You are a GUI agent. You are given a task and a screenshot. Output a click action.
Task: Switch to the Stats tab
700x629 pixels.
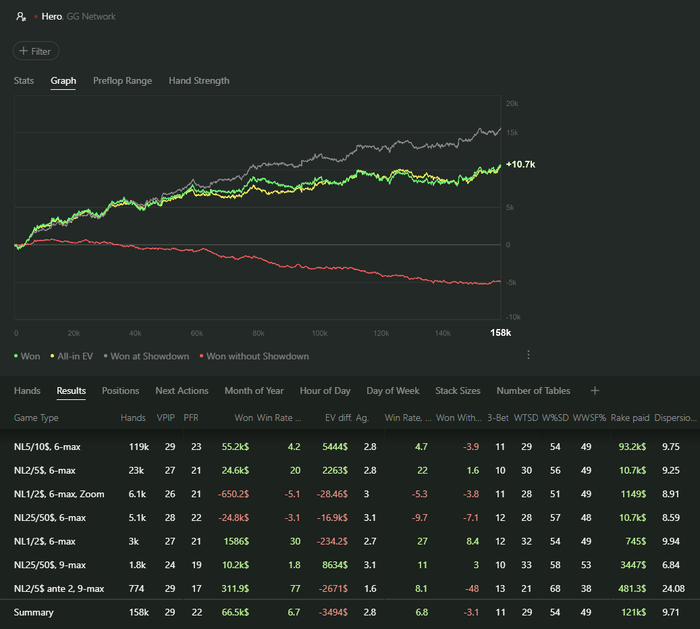(x=24, y=81)
